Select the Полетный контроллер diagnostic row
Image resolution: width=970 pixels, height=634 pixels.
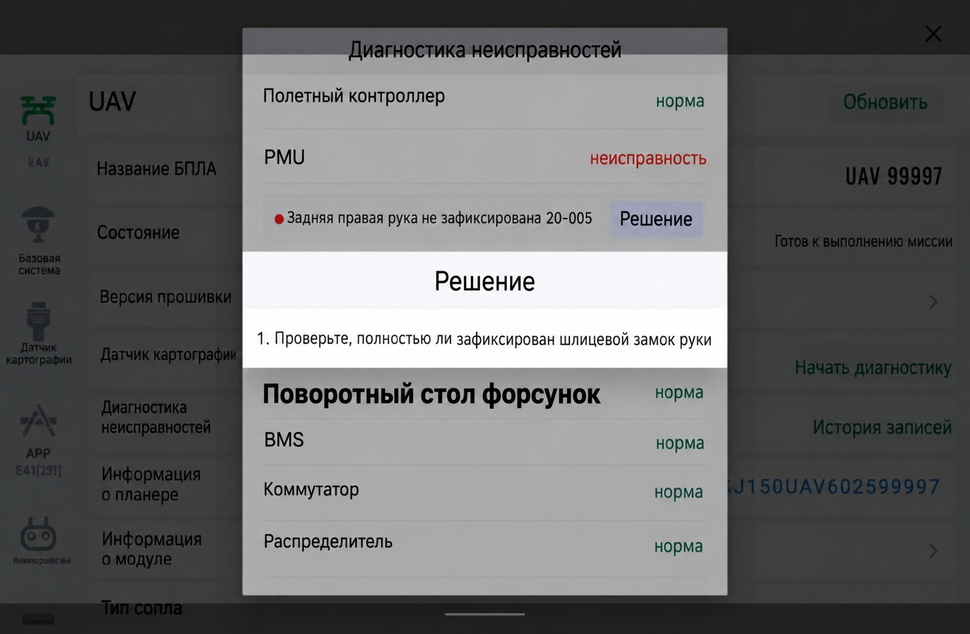484,100
